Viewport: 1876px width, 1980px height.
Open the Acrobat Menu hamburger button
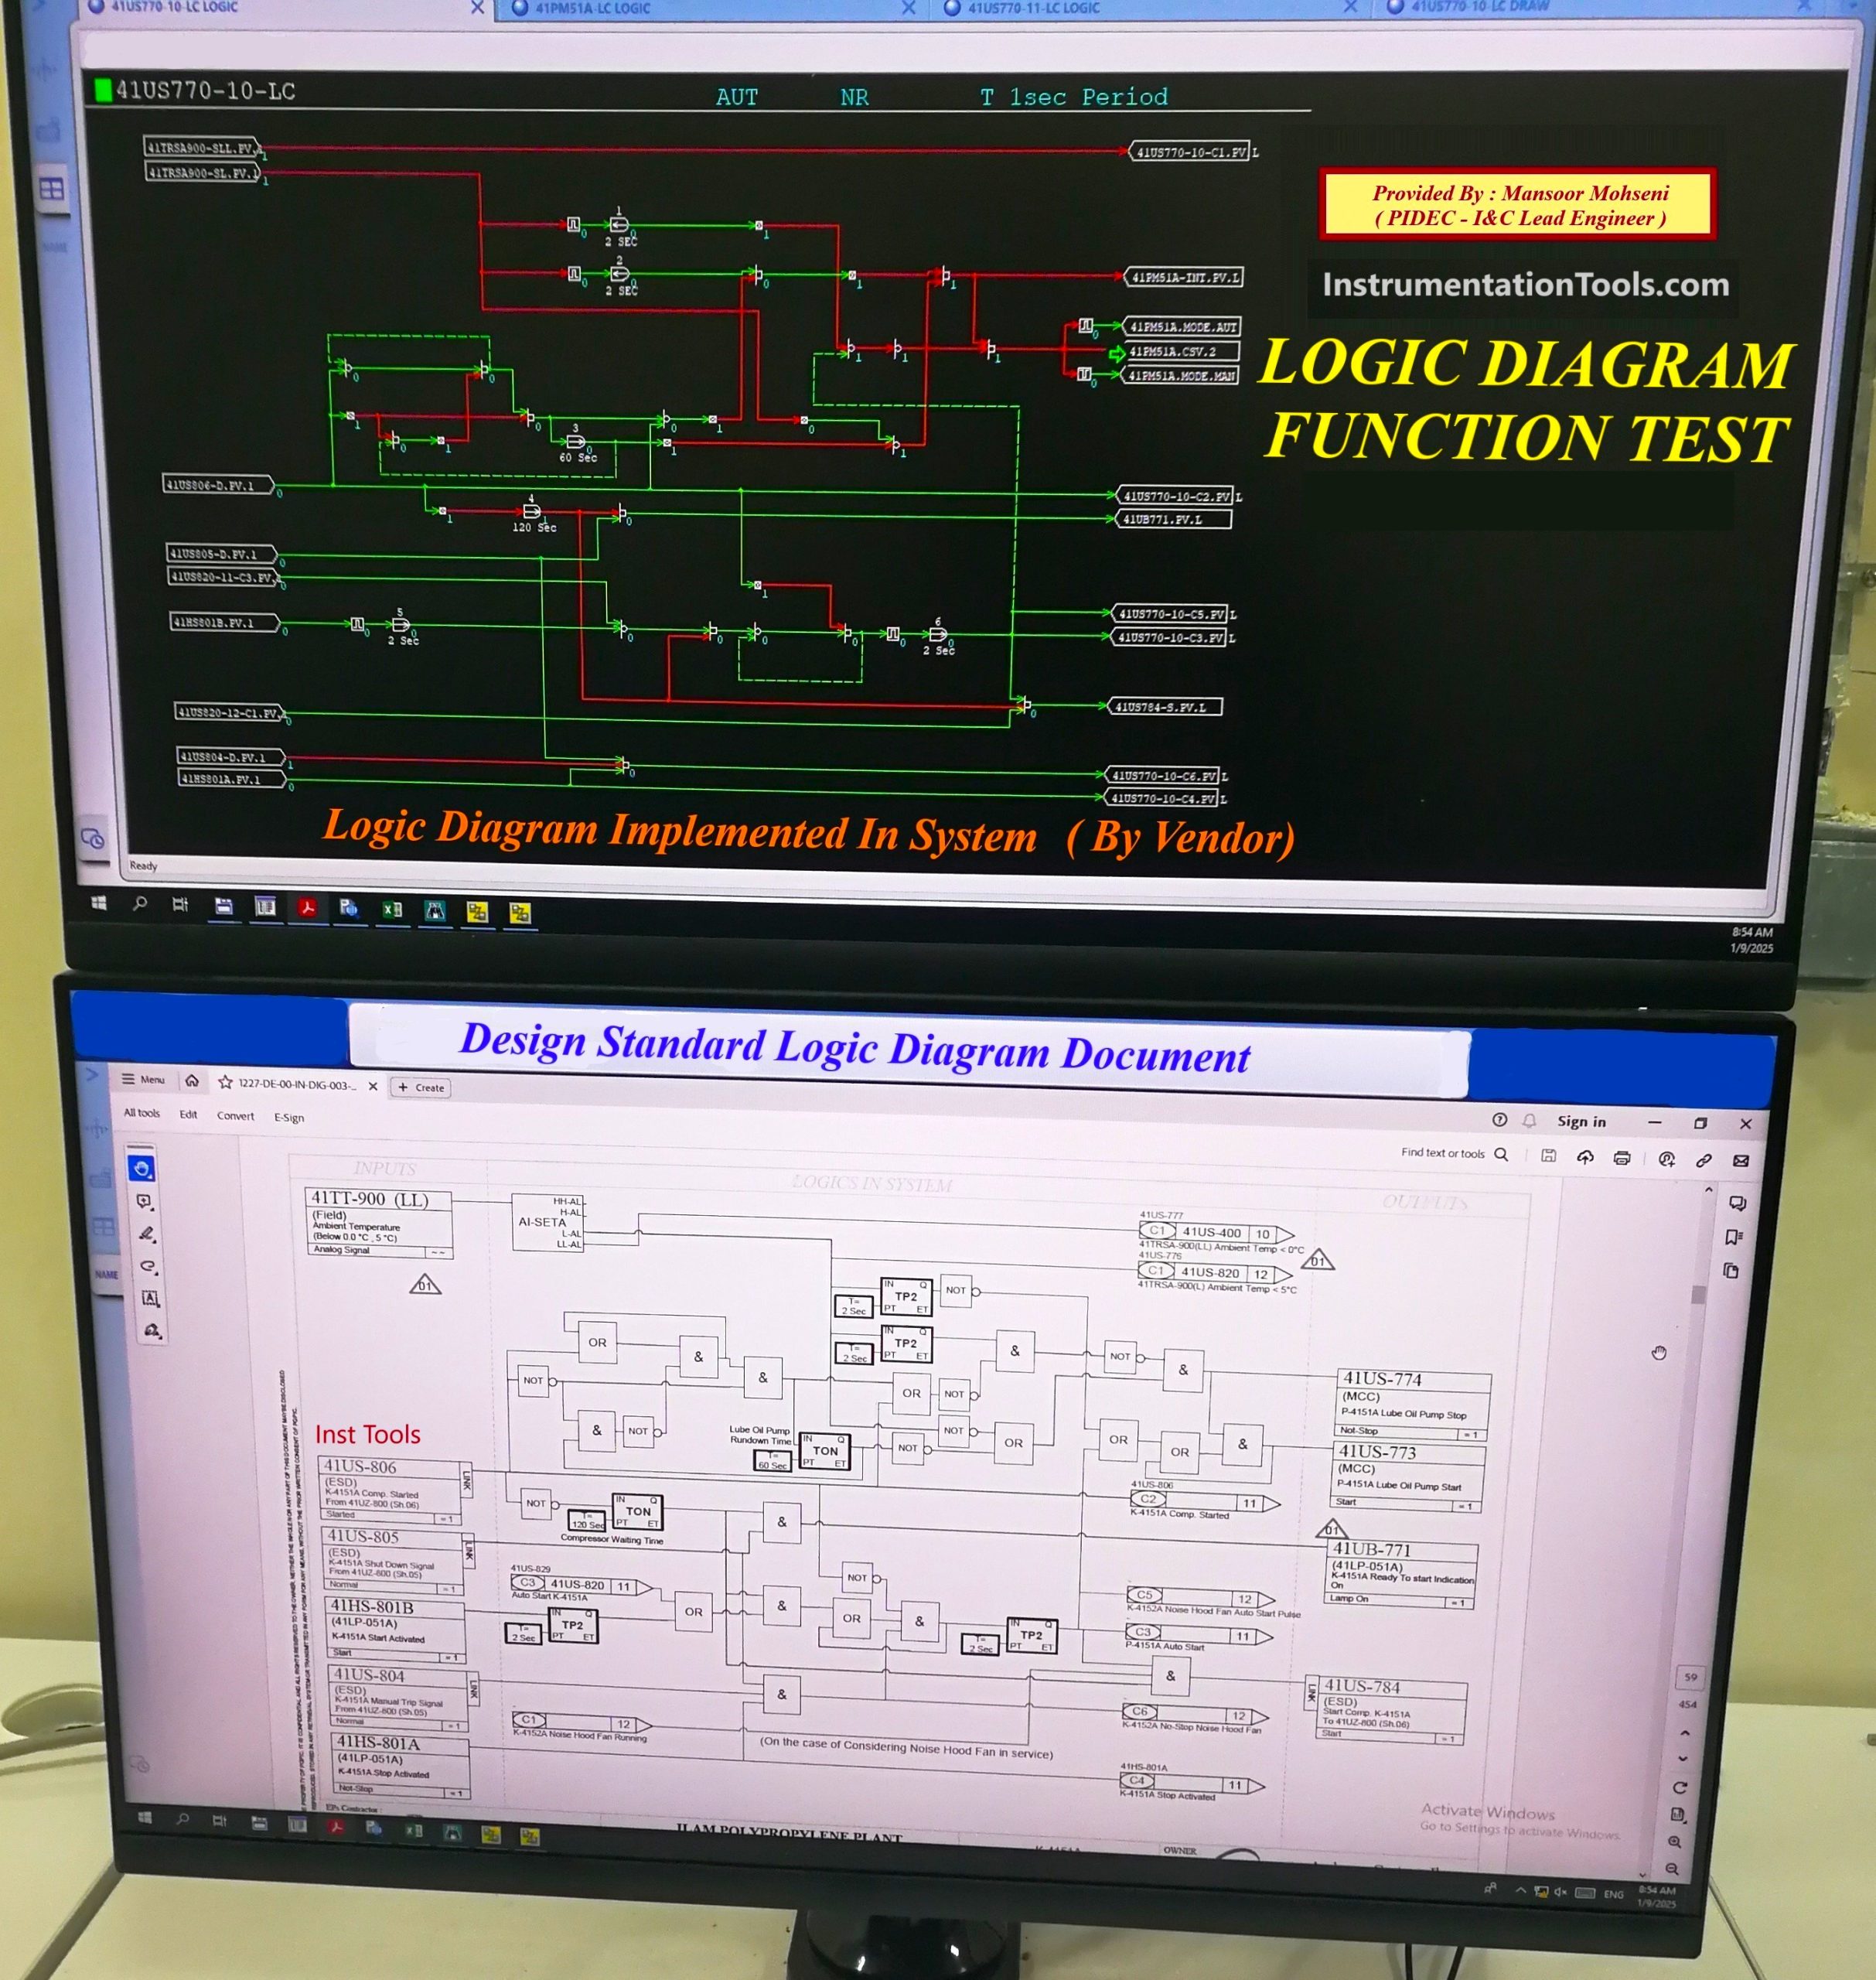click(x=143, y=1079)
